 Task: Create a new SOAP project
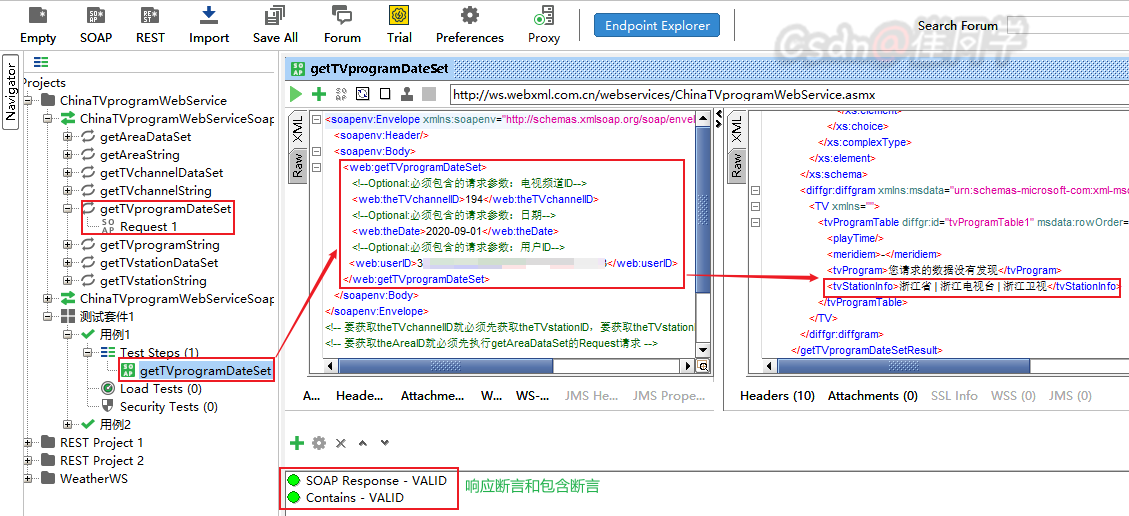(96, 25)
